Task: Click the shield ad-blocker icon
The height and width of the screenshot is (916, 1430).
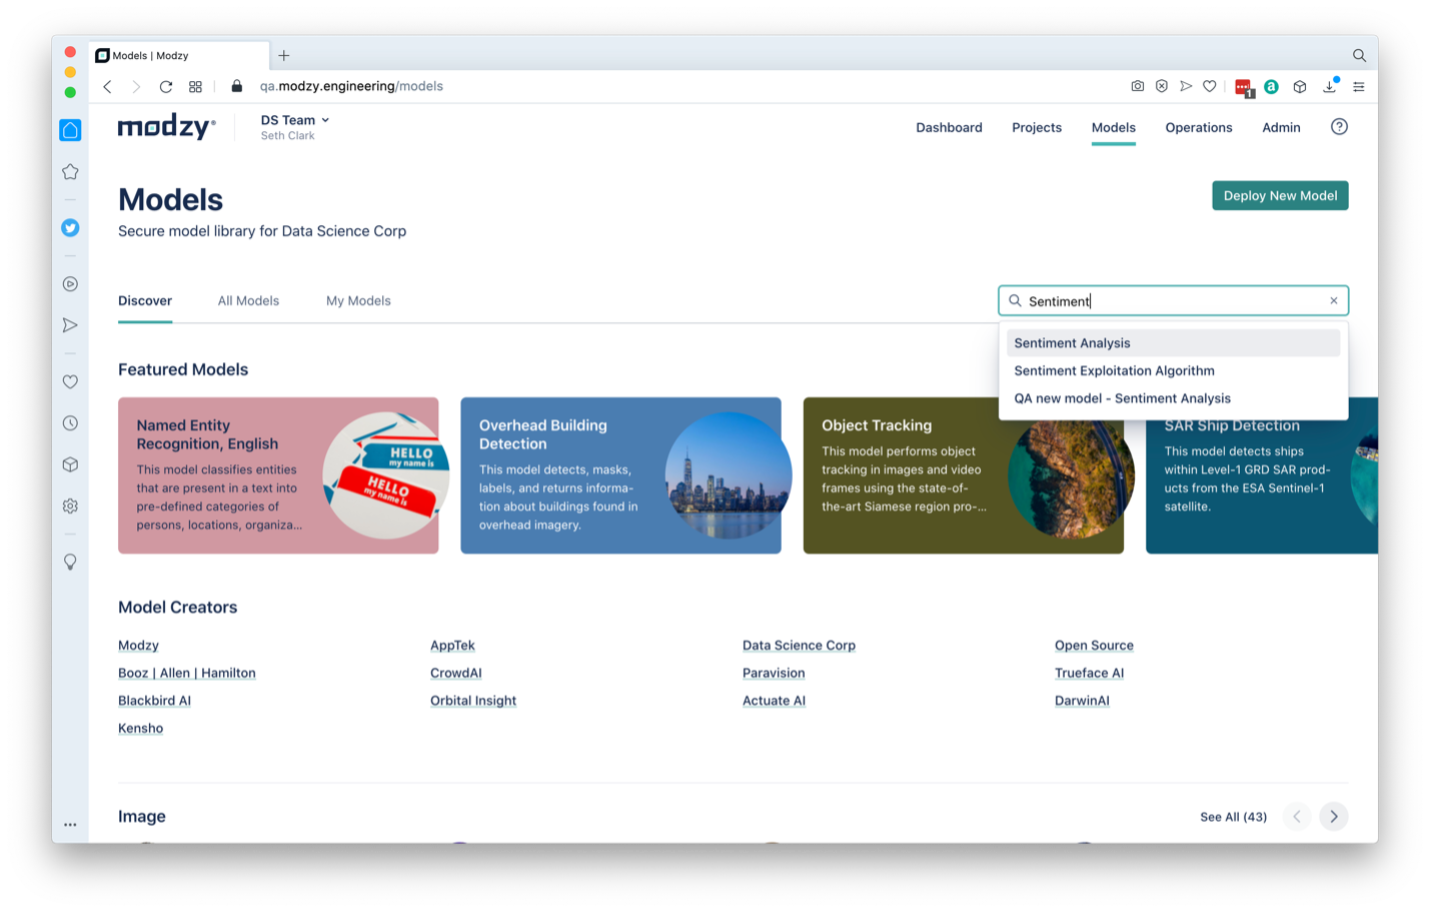Action: click(1162, 86)
